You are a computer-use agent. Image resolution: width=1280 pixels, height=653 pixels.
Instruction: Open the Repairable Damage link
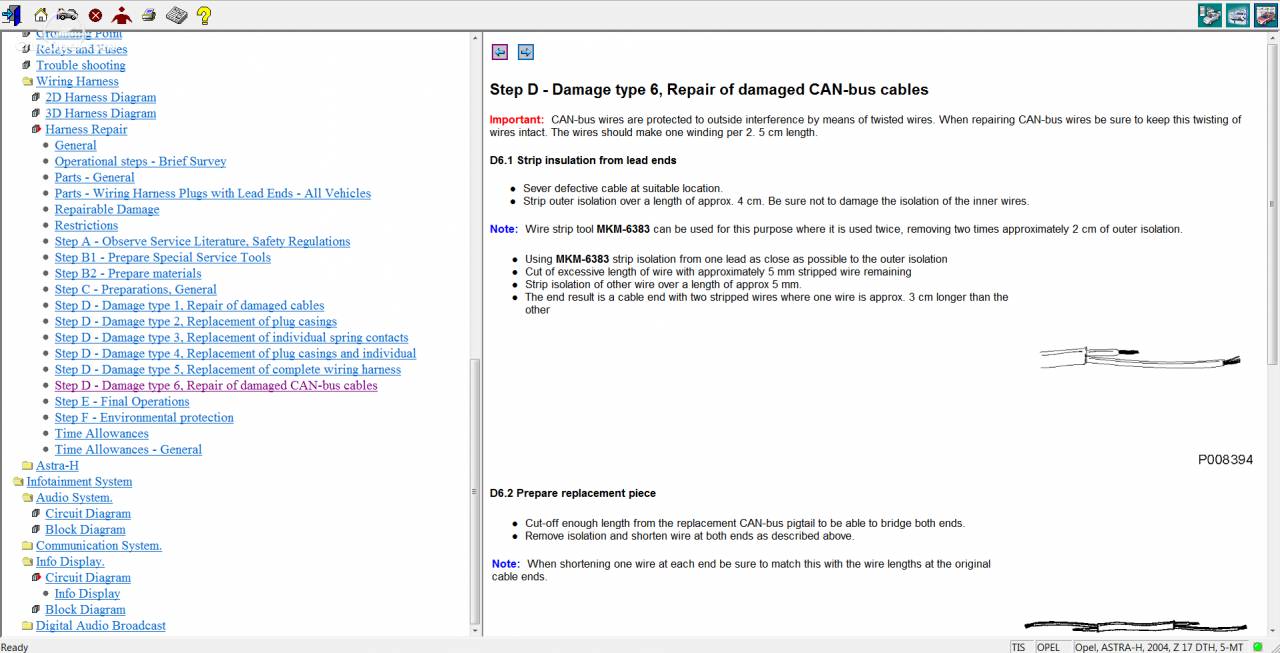pyautogui.click(x=107, y=209)
